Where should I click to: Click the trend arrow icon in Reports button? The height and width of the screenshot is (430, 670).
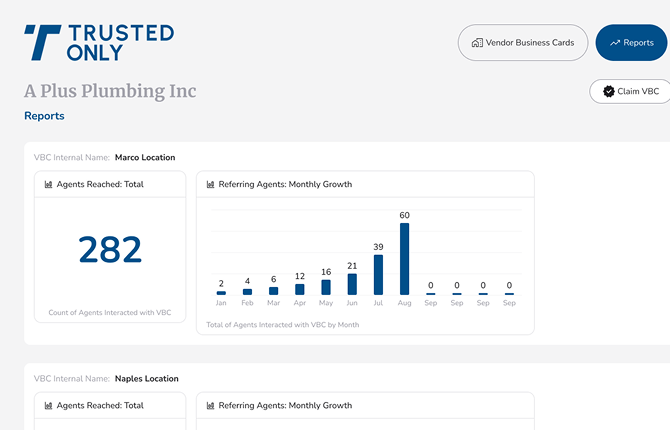click(x=613, y=43)
